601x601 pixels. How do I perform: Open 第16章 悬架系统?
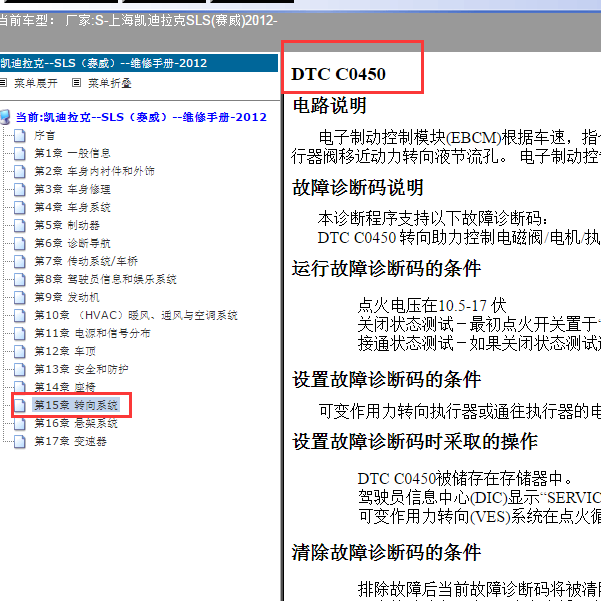tap(76, 423)
